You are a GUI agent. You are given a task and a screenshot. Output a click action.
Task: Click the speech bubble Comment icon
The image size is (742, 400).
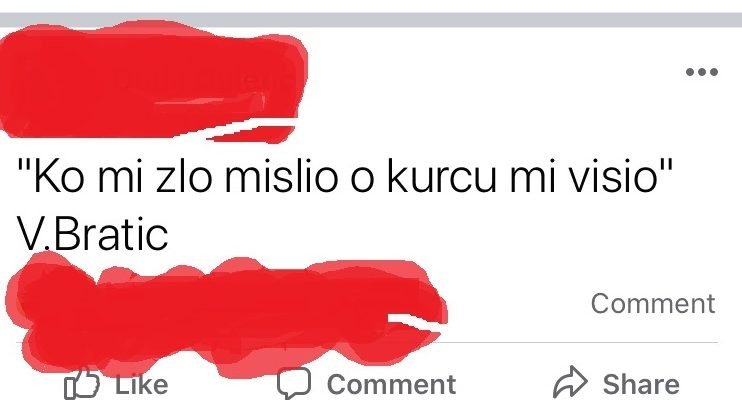pyautogui.click(x=294, y=383)
